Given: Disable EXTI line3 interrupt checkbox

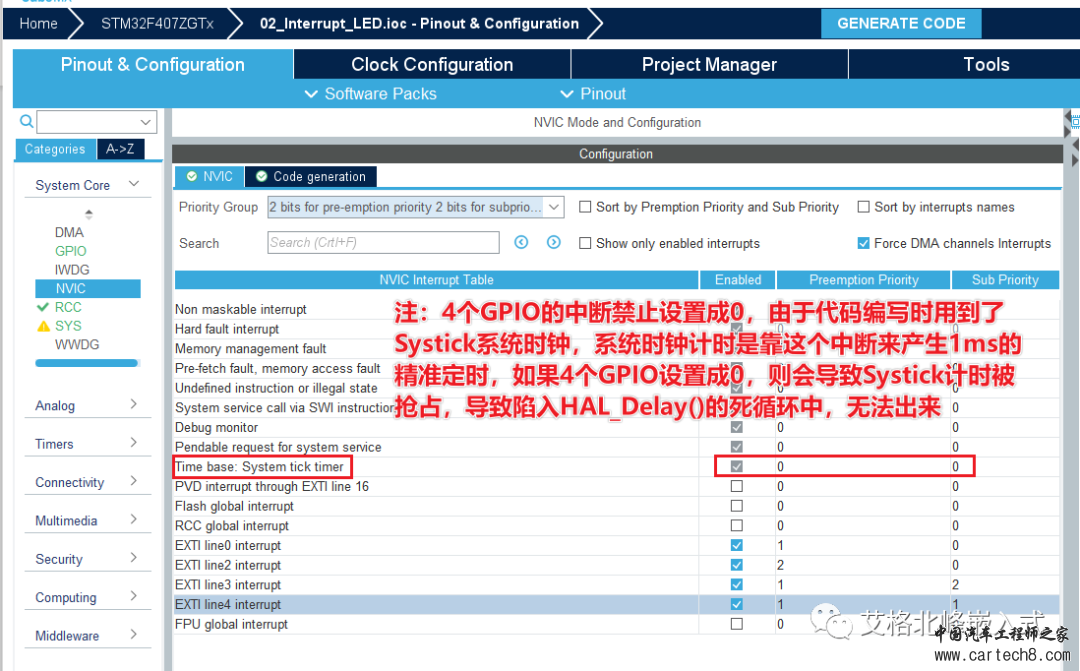Looking at the screenshot, I should click(x=737, y=585).
